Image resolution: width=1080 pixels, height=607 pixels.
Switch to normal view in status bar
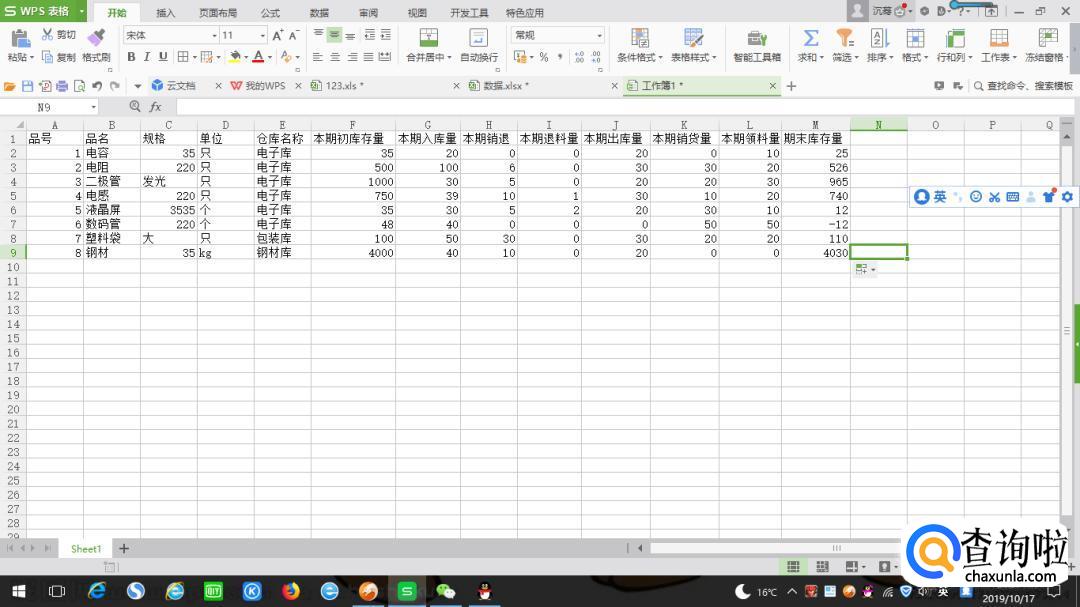pyautogui.click(x=793, y=566)
